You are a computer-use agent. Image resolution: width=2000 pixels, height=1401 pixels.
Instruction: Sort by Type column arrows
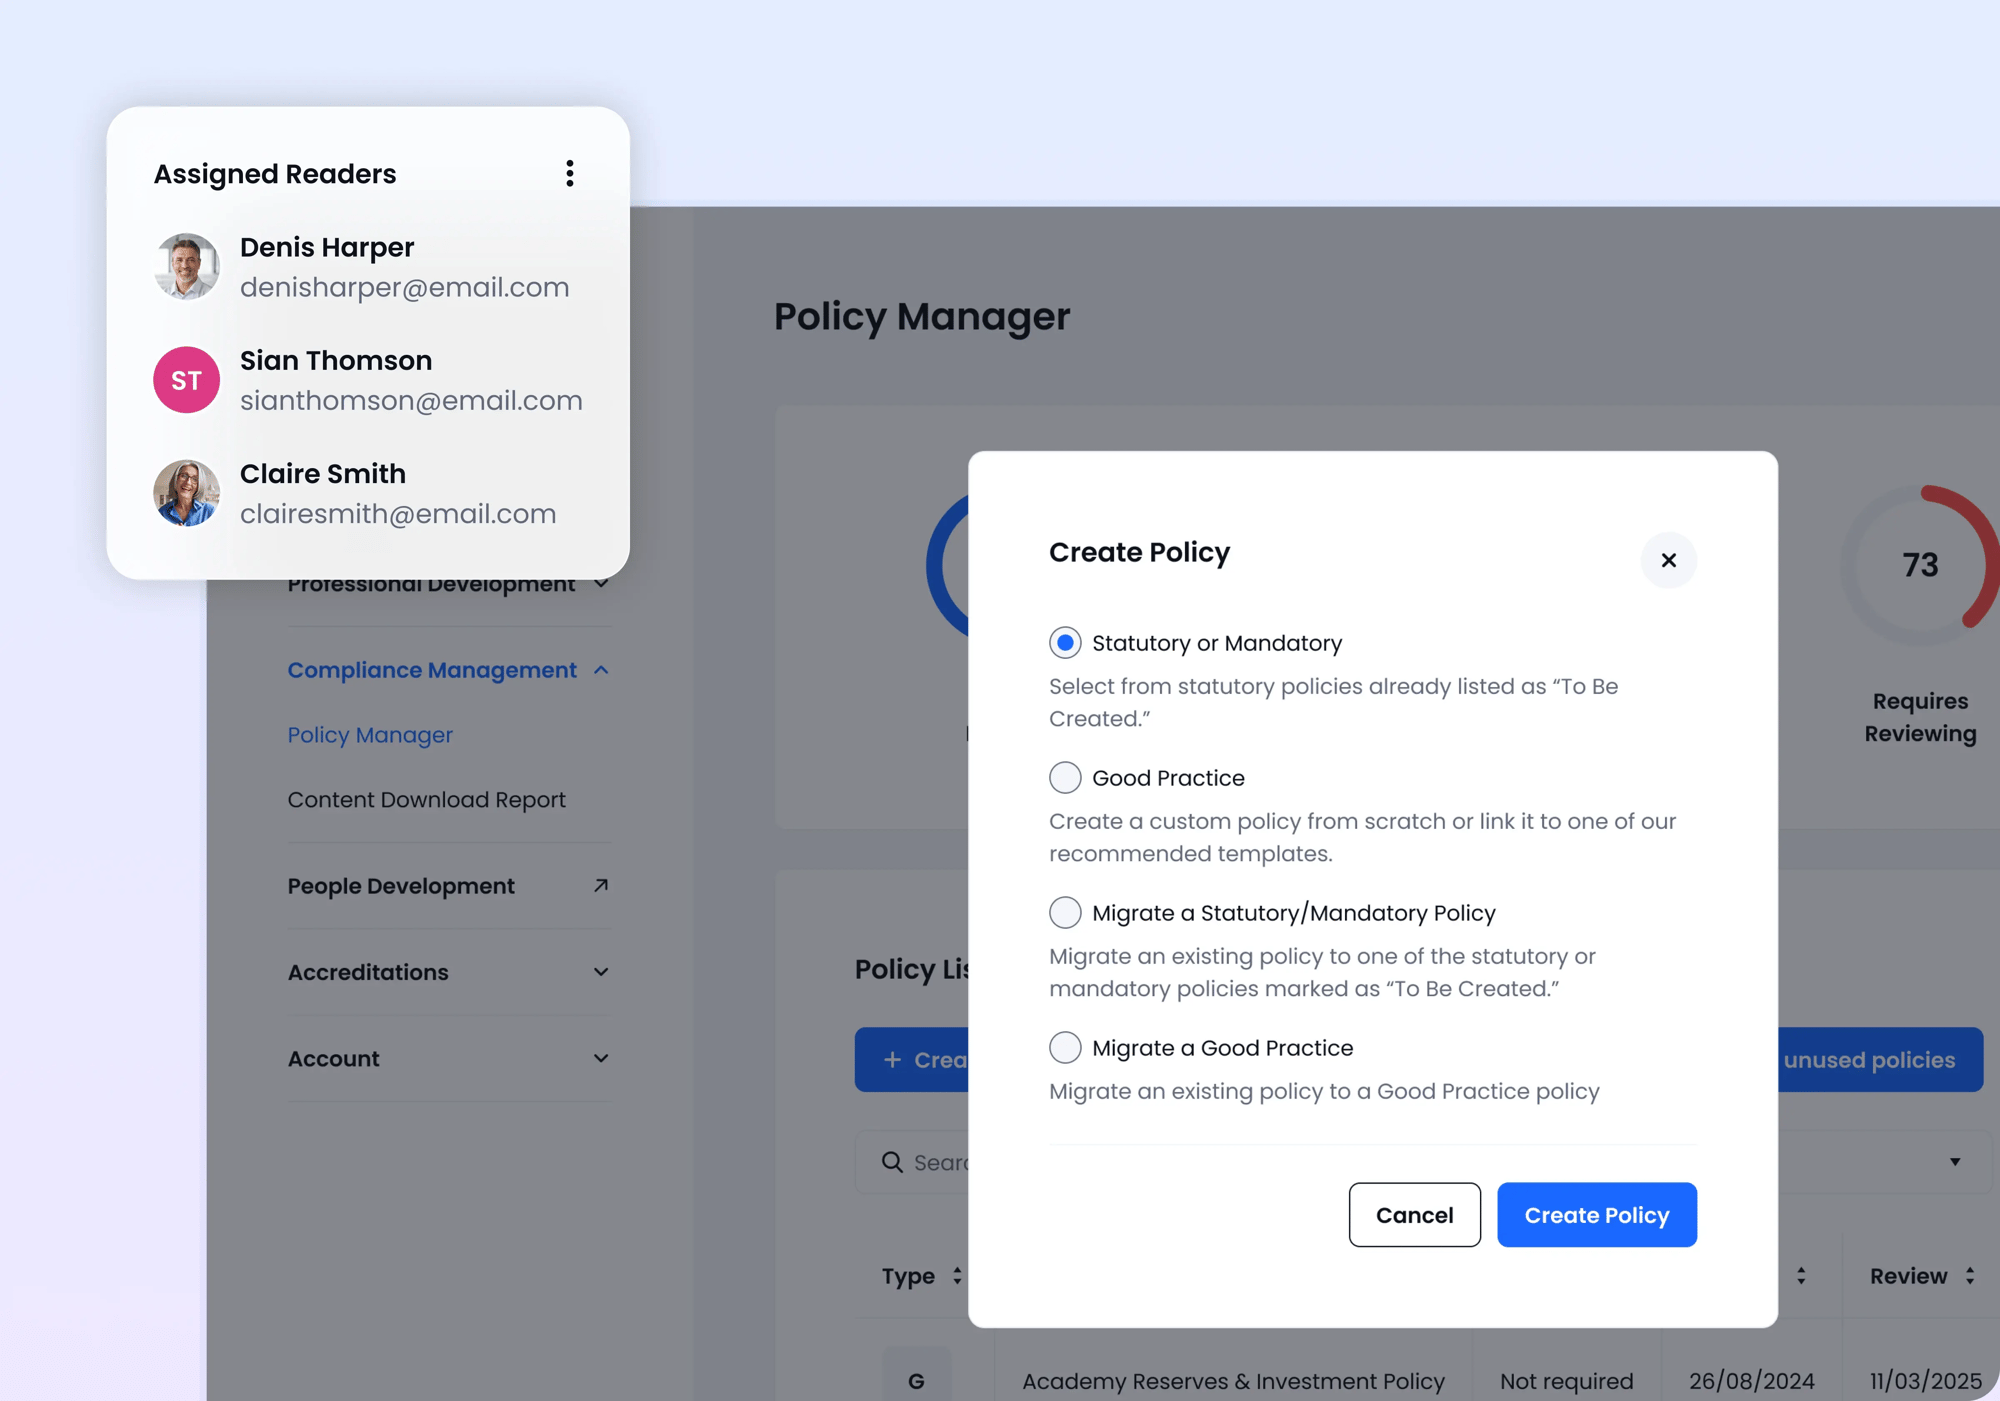click(957, 1276)
